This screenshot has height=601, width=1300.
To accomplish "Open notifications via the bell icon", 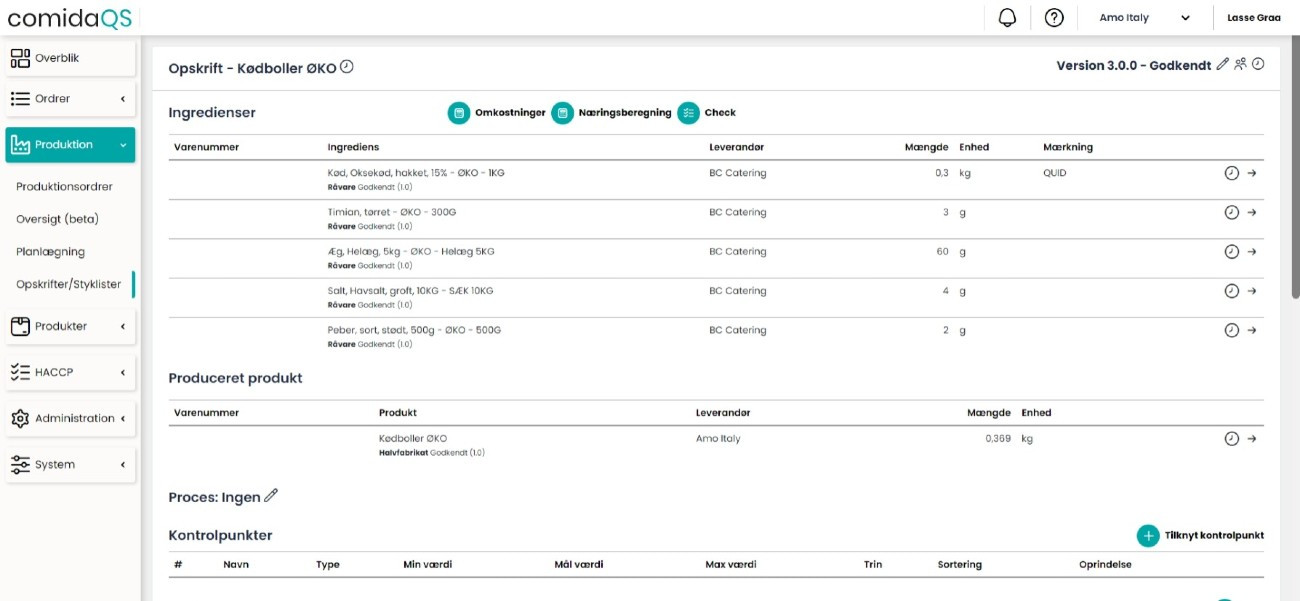I will pyautogui.click(x=1008, y=17).
